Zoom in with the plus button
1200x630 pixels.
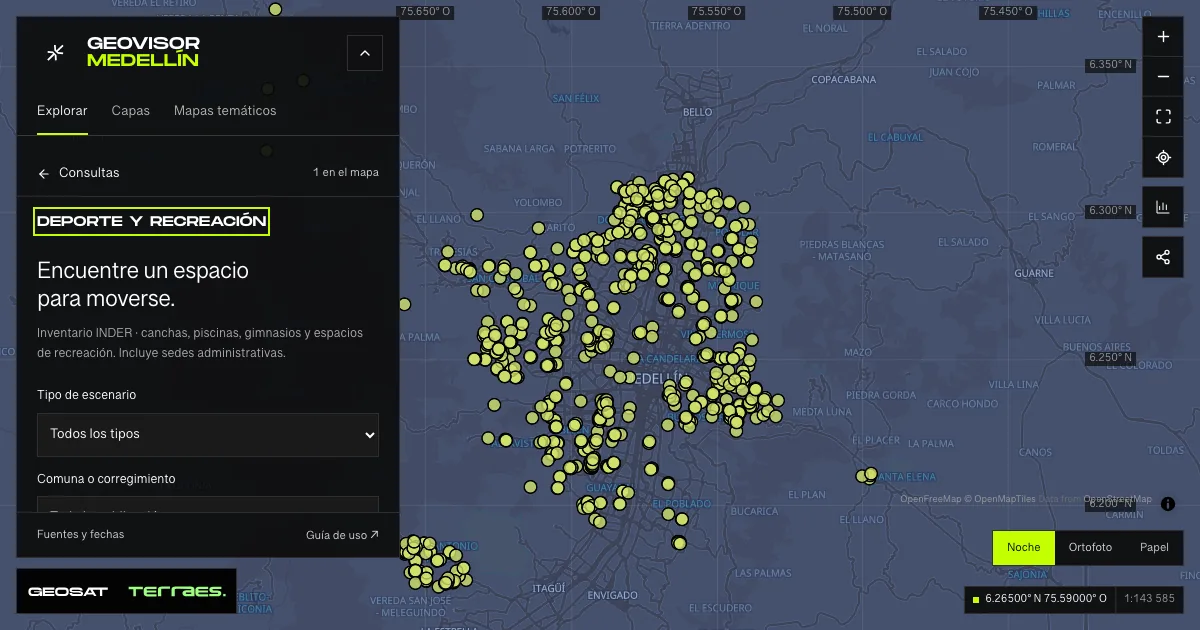(x=1163, y=37)
